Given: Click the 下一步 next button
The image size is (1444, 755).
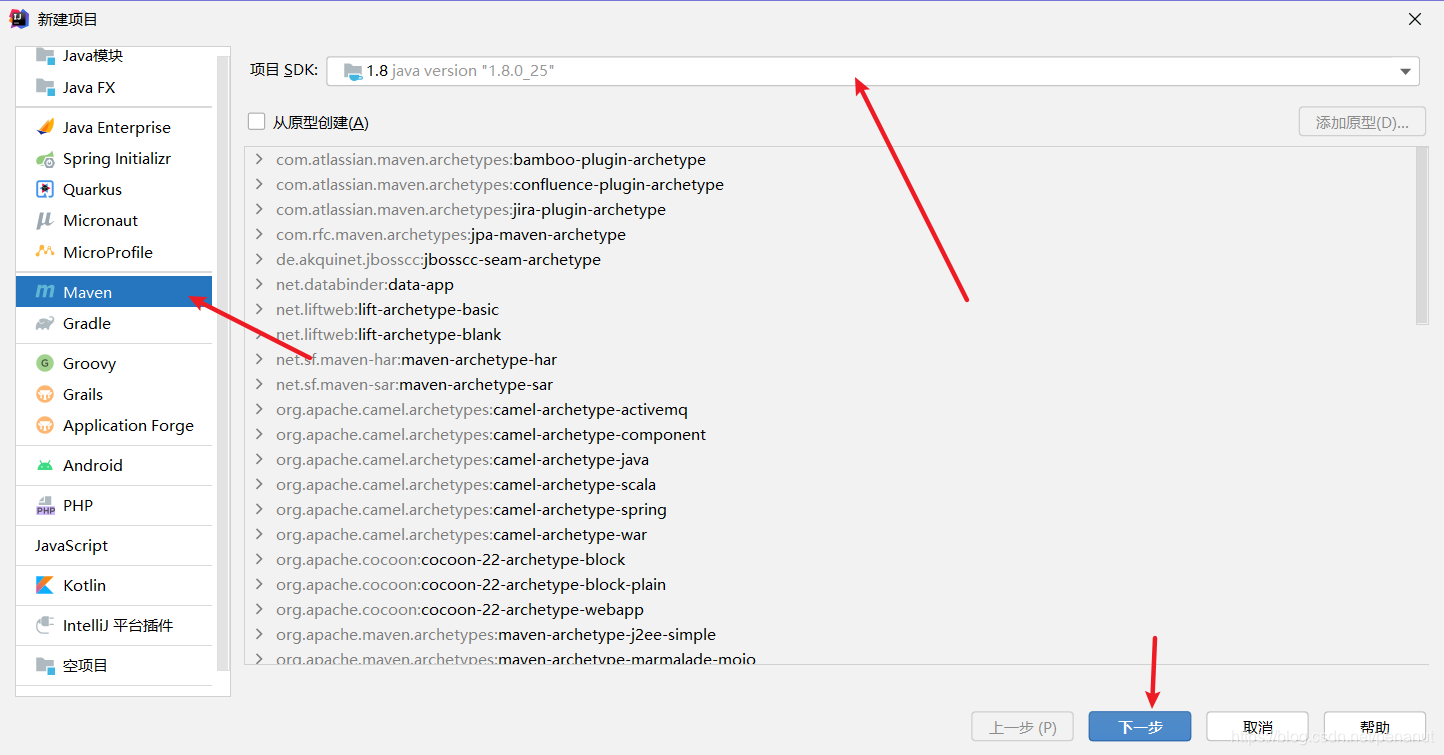Looking at the screenshot, I should [x=1139, y=727].
